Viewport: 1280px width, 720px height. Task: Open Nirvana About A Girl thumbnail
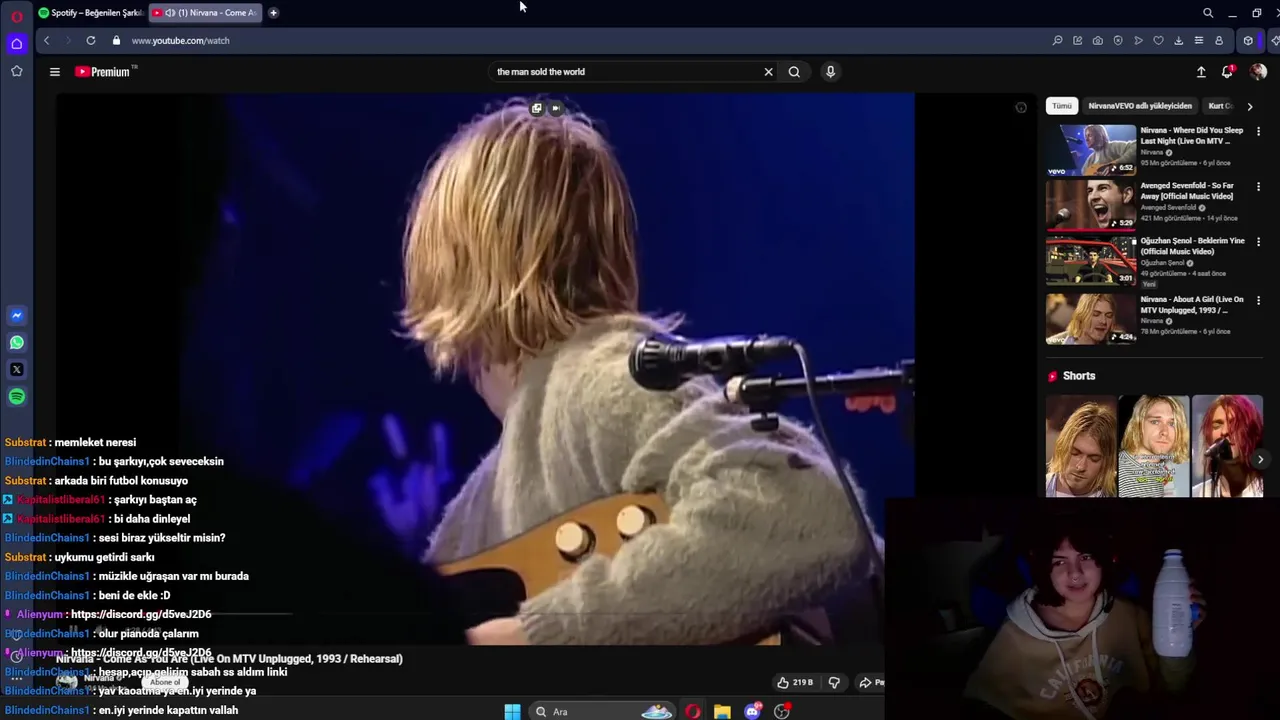(1091, 318)
